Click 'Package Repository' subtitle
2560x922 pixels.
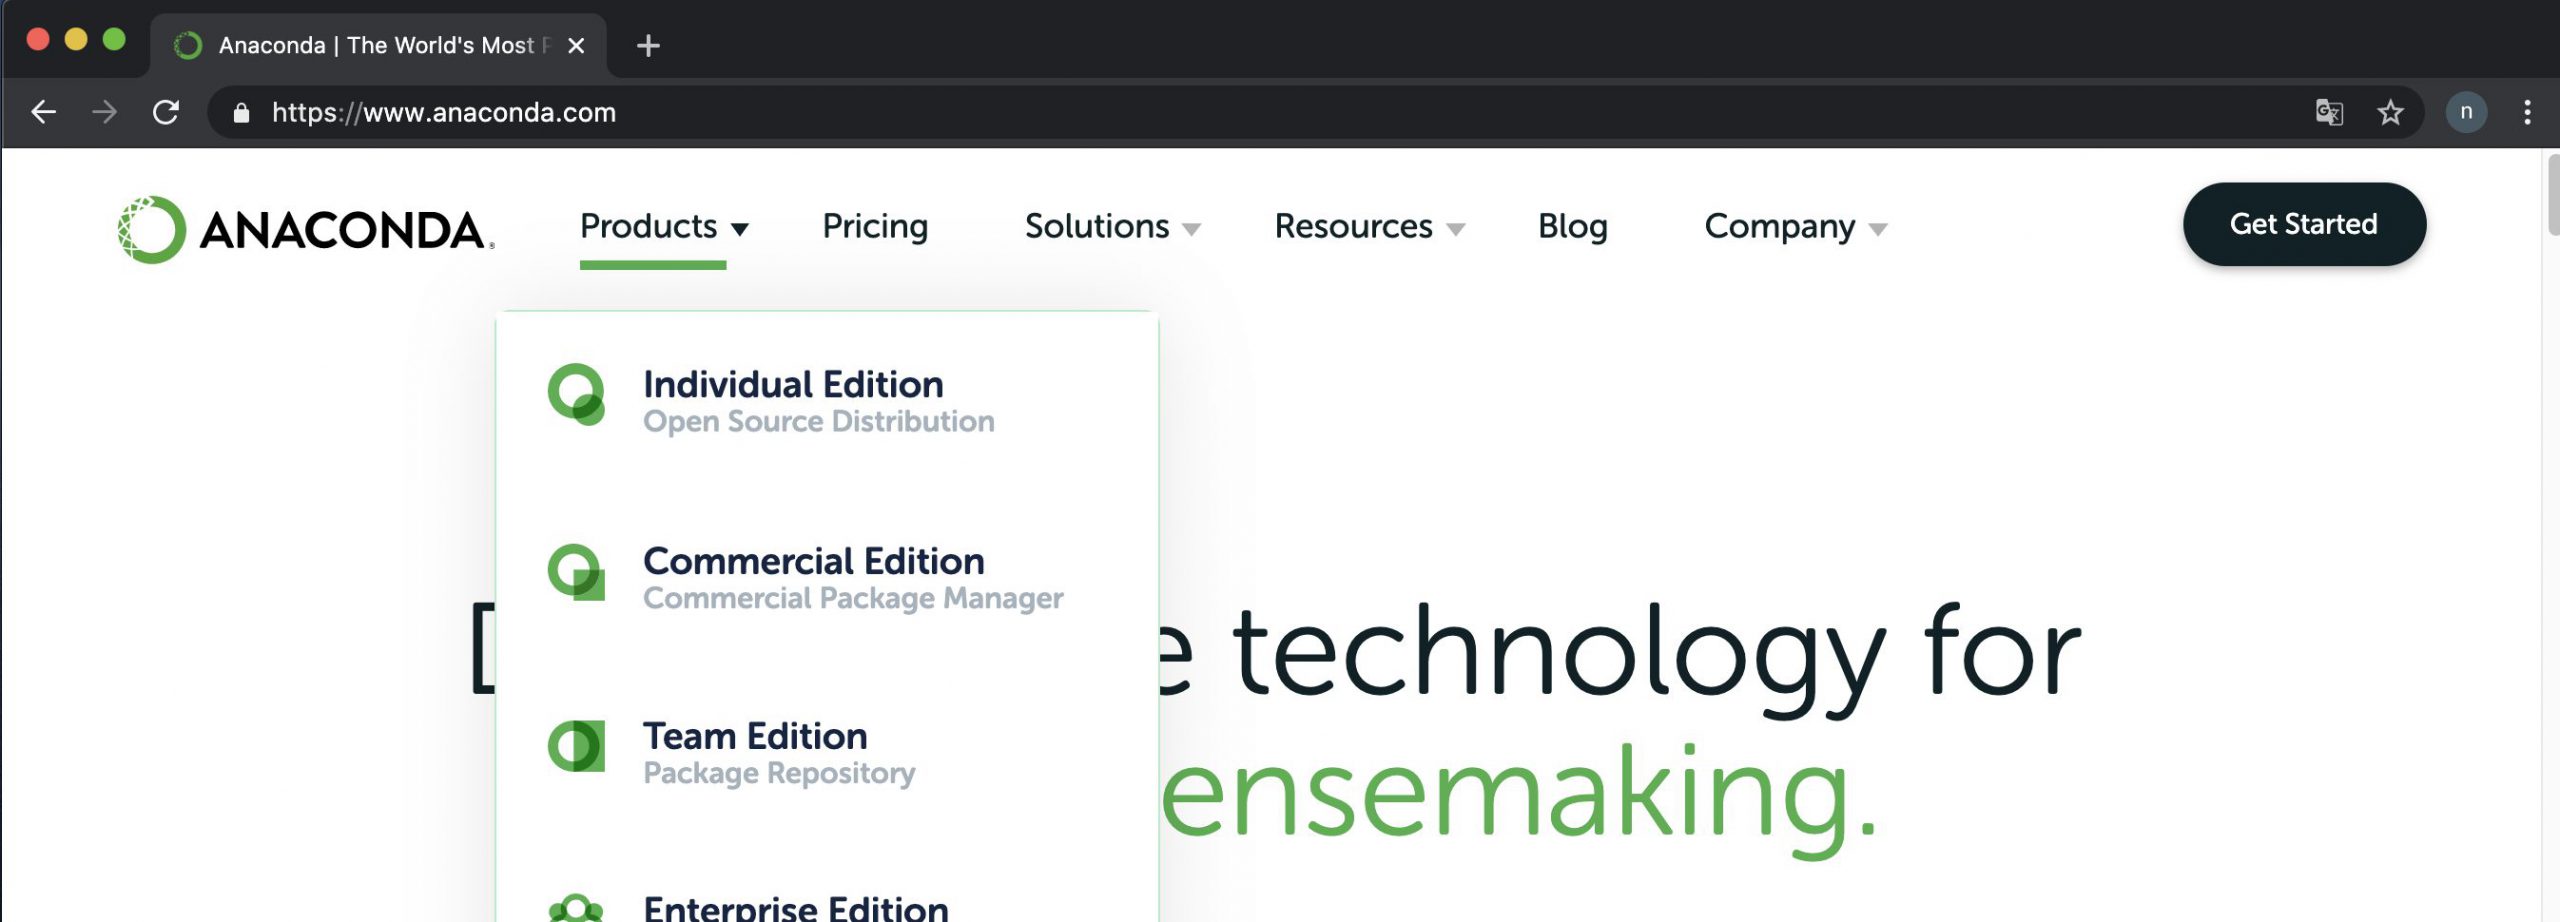[779, 773]
